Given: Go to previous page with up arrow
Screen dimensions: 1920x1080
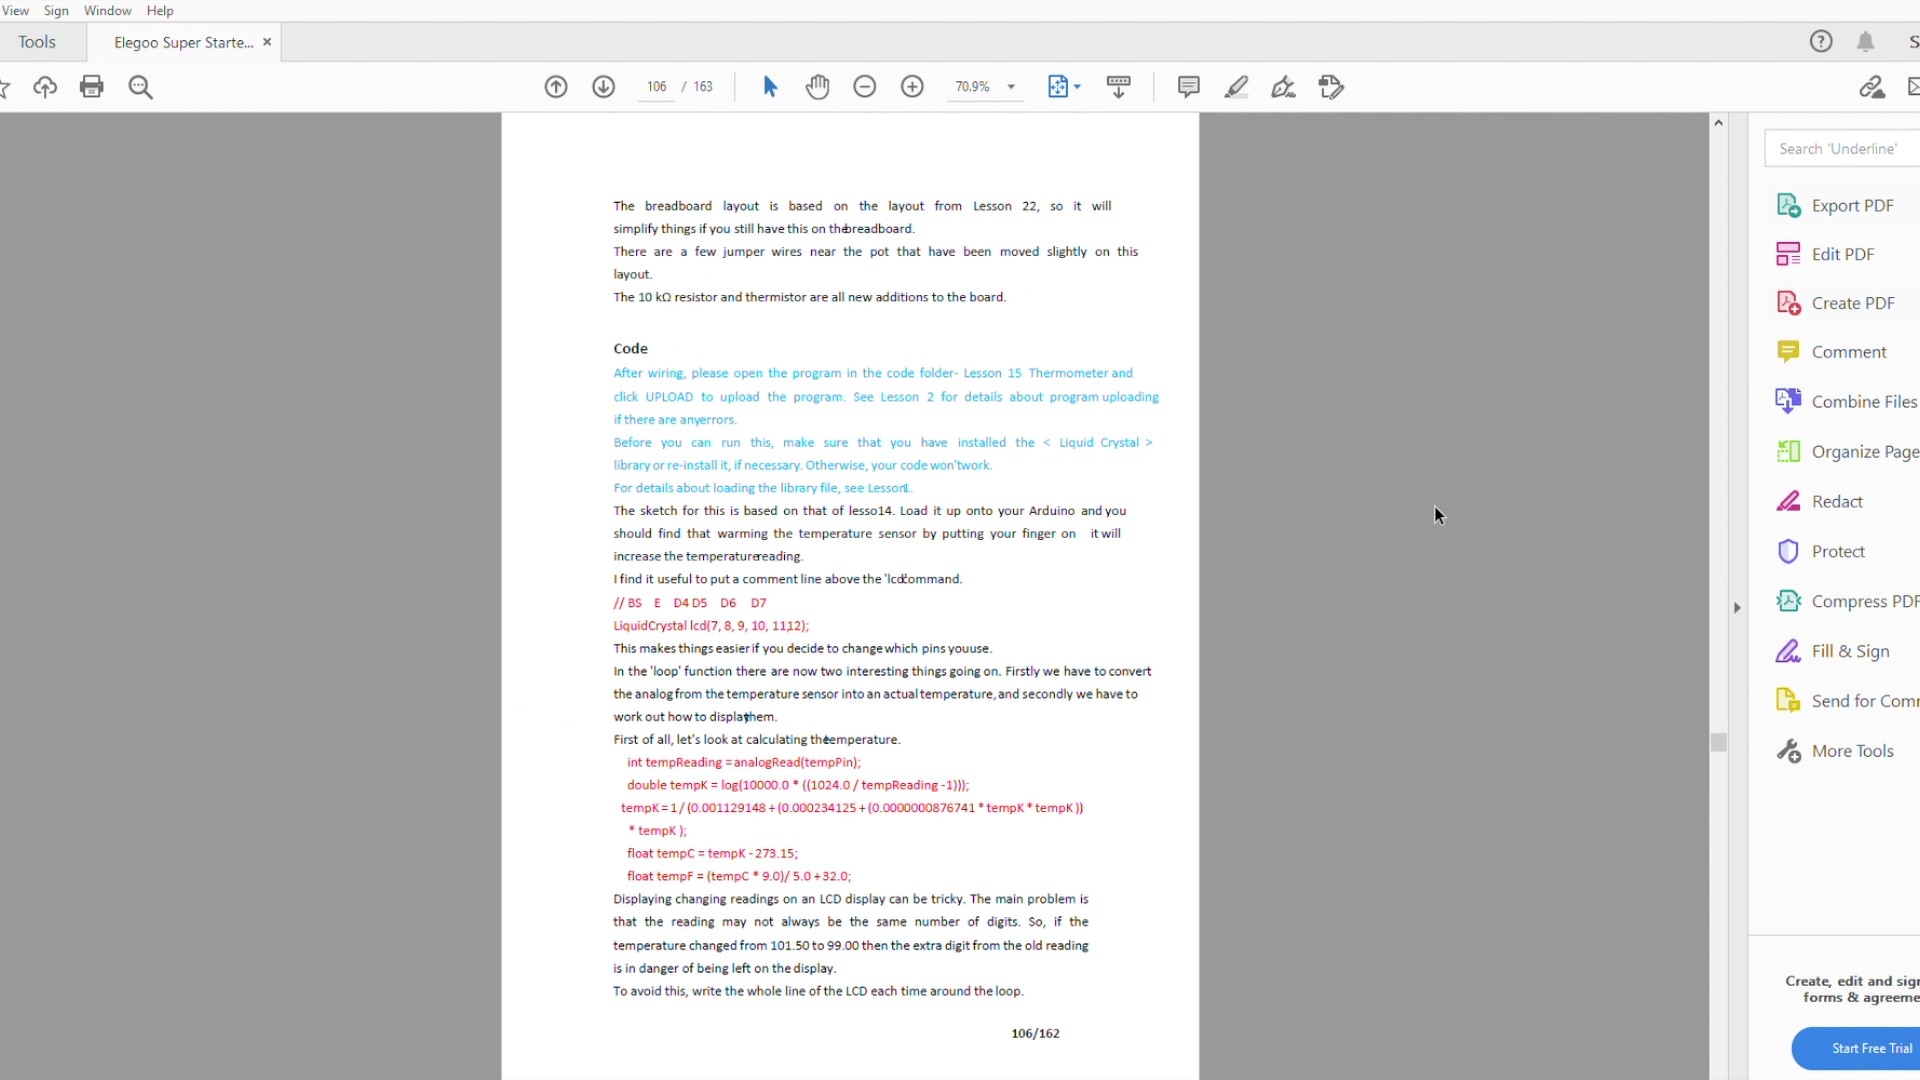Looking at the screenshot, I should pyautogui.click(x=556, y=87).
